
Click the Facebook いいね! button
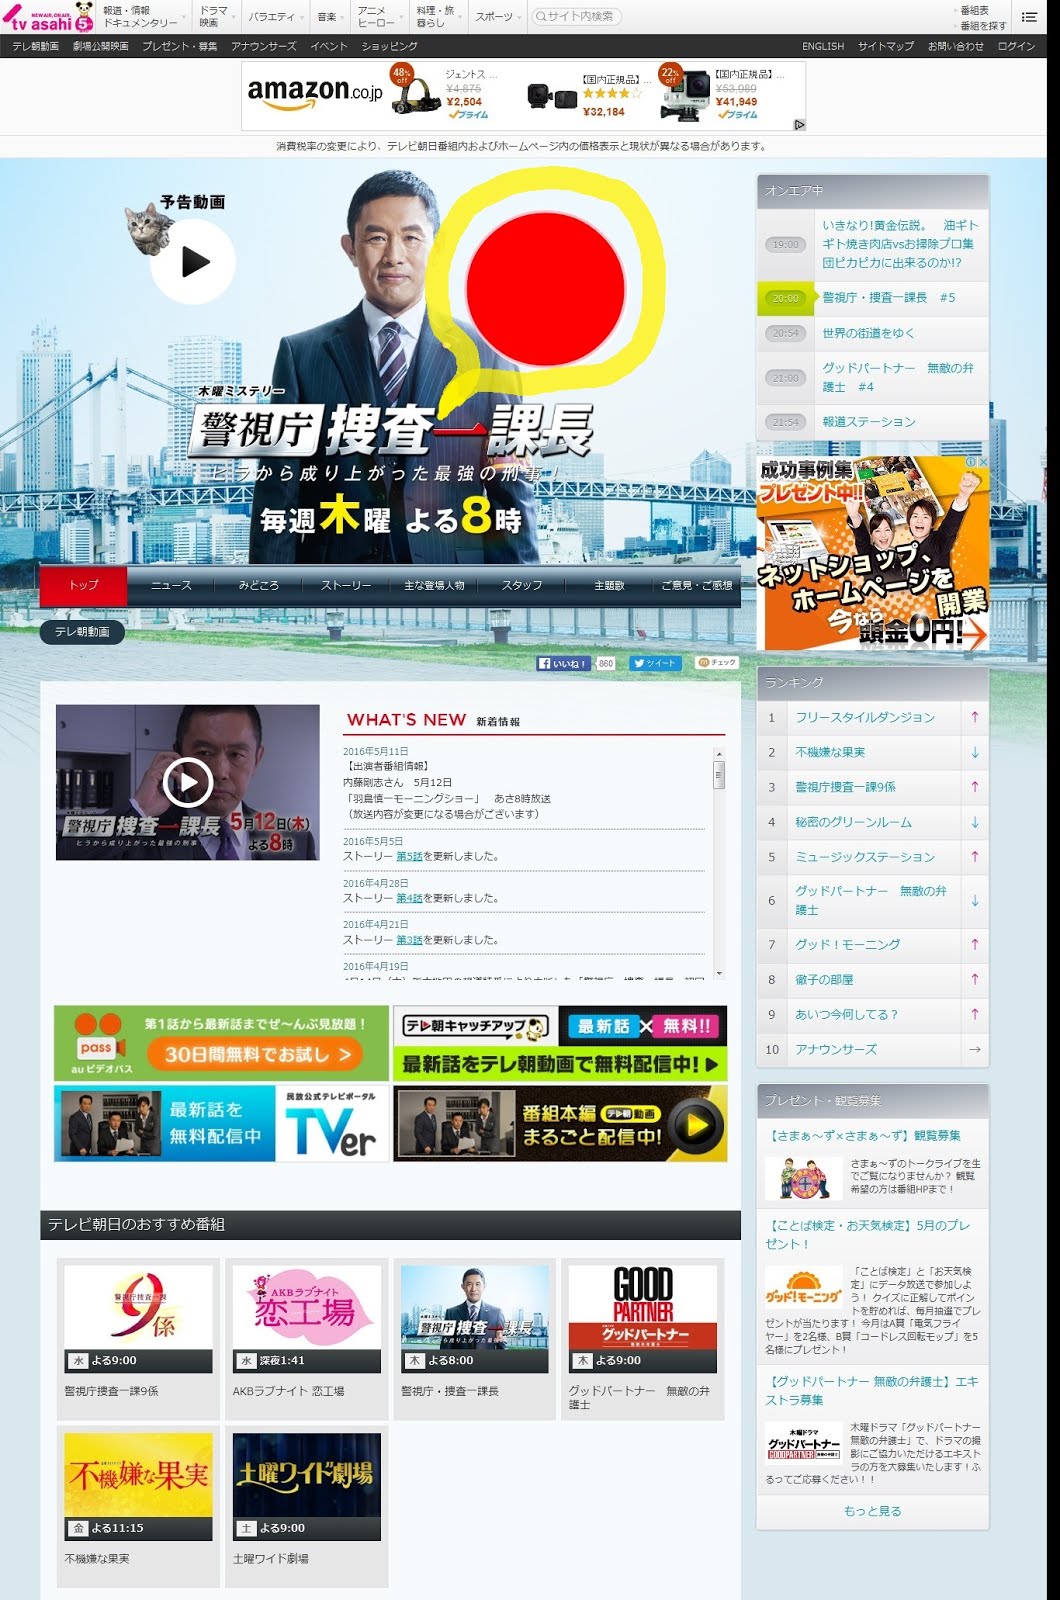565,663
